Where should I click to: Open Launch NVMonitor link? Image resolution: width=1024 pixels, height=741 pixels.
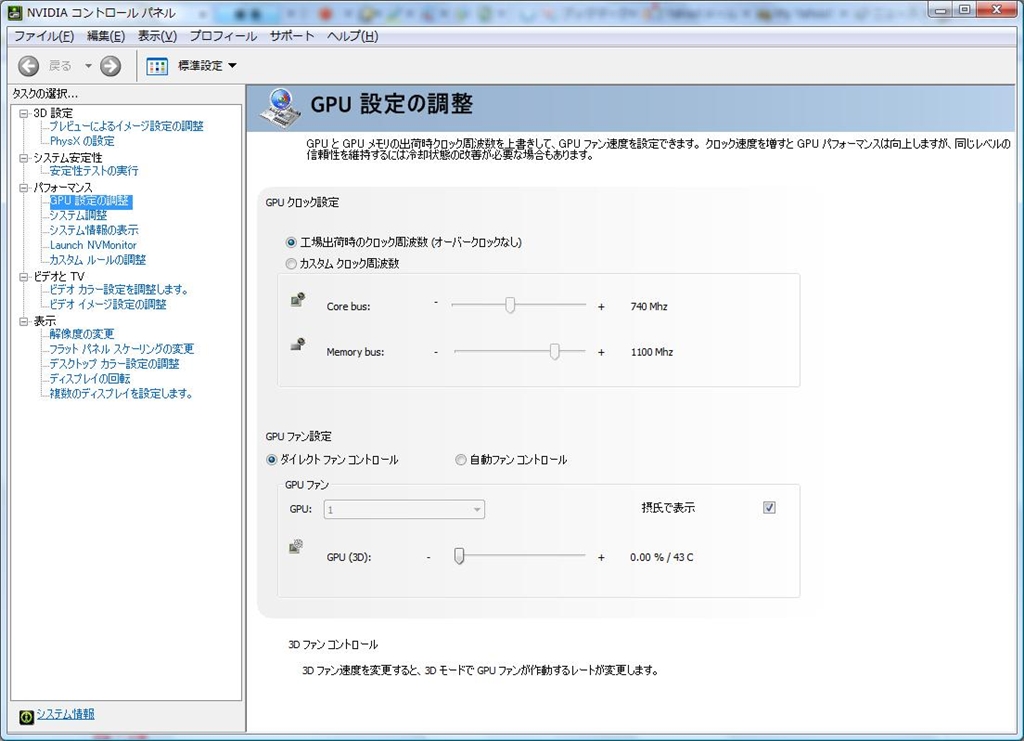coord(93,245)
